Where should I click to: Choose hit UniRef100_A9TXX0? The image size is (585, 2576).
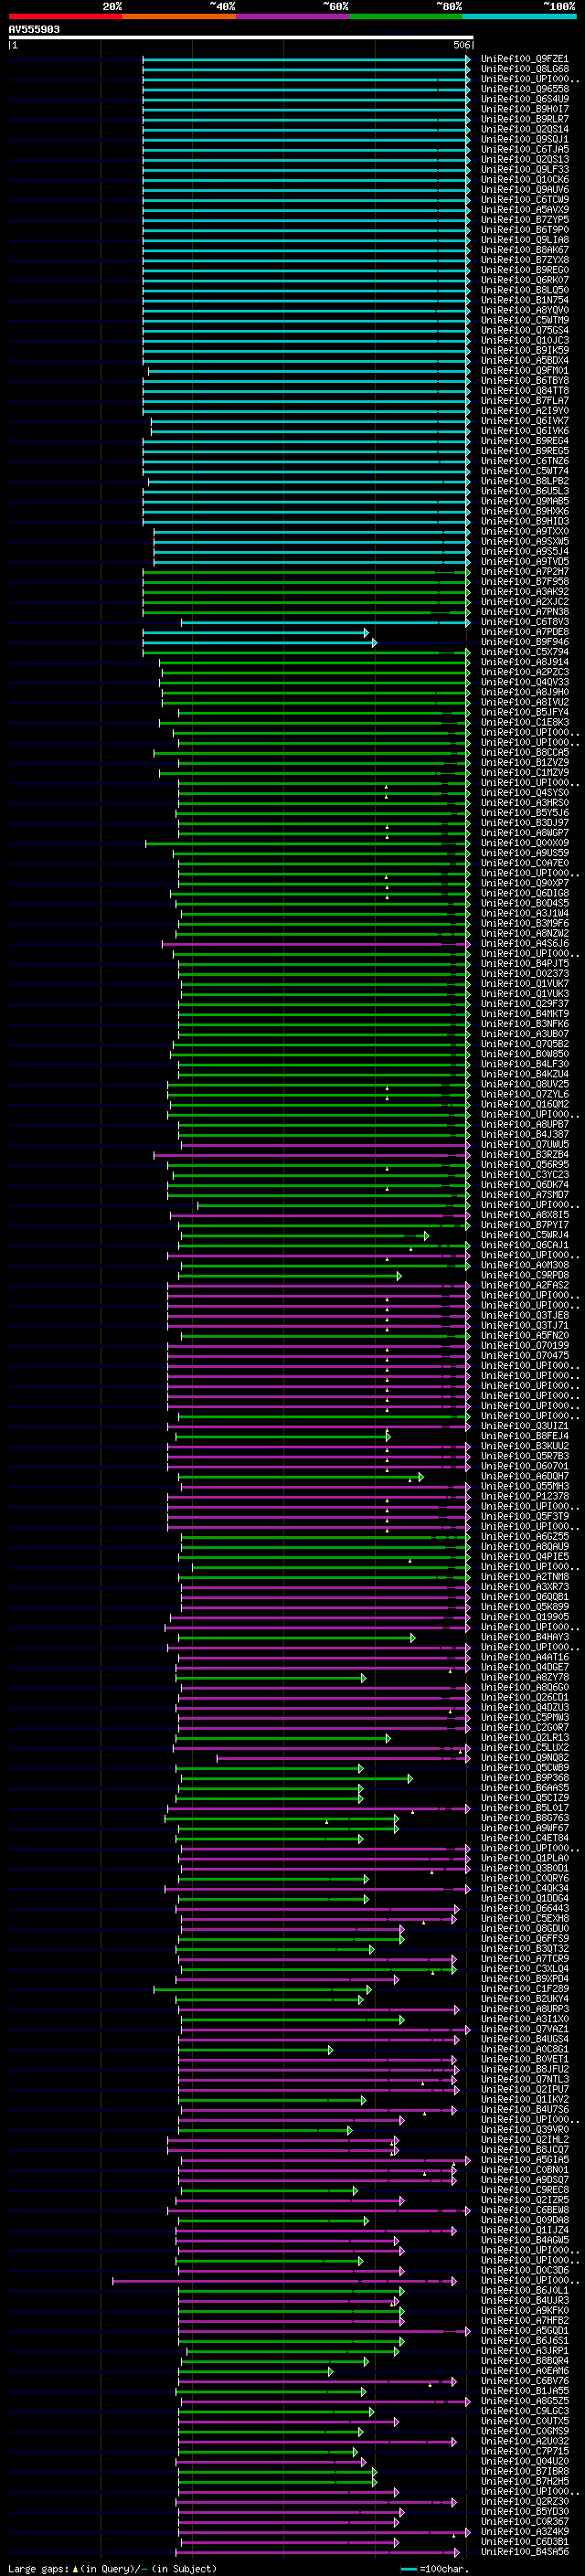tap(524, 531)
